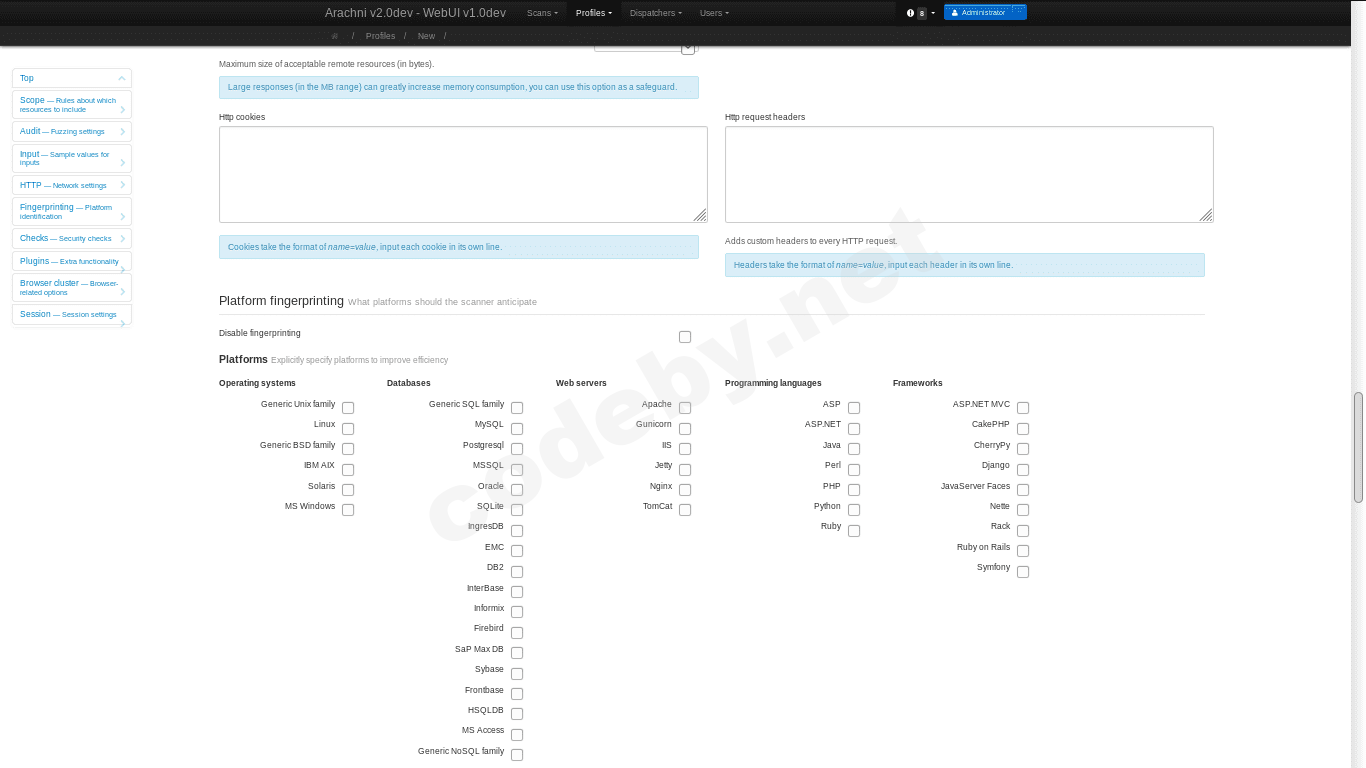Viewport: 1366px width, 768px height.
Task: Expand the Dispatchers menu
Action: tap(656, 13)
